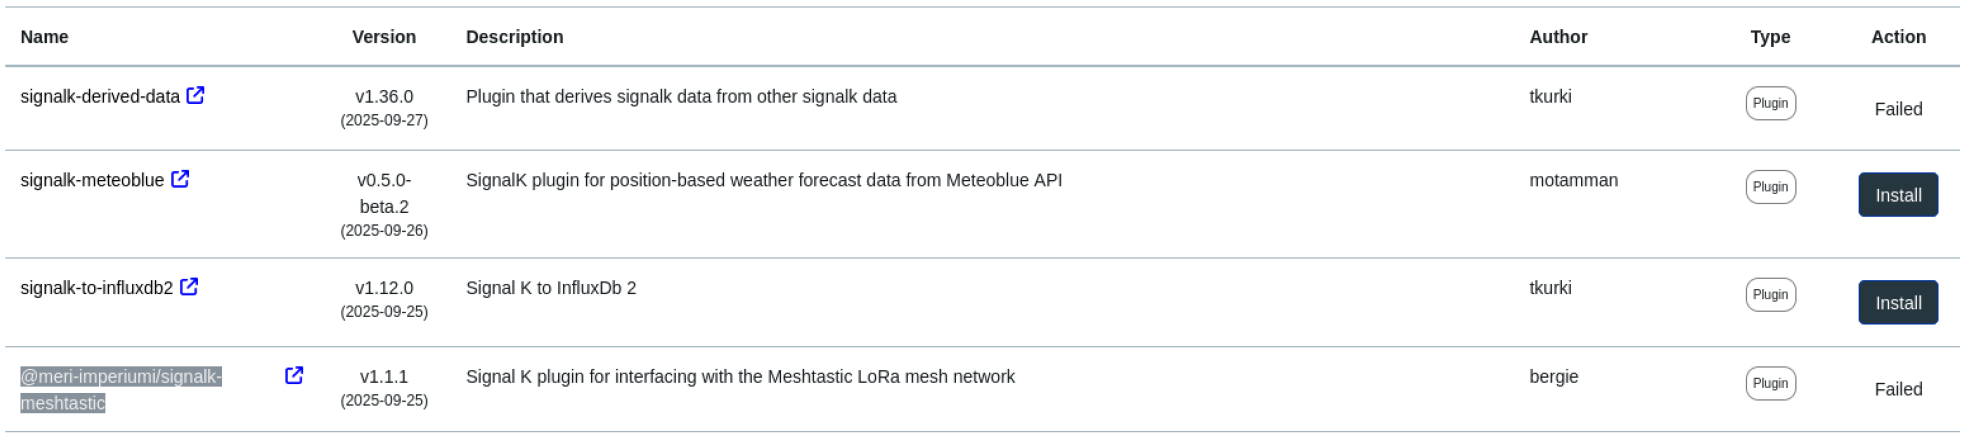Open external link for signalk-meshtastic plugin

pyautogui.click(x=294, y=376)
